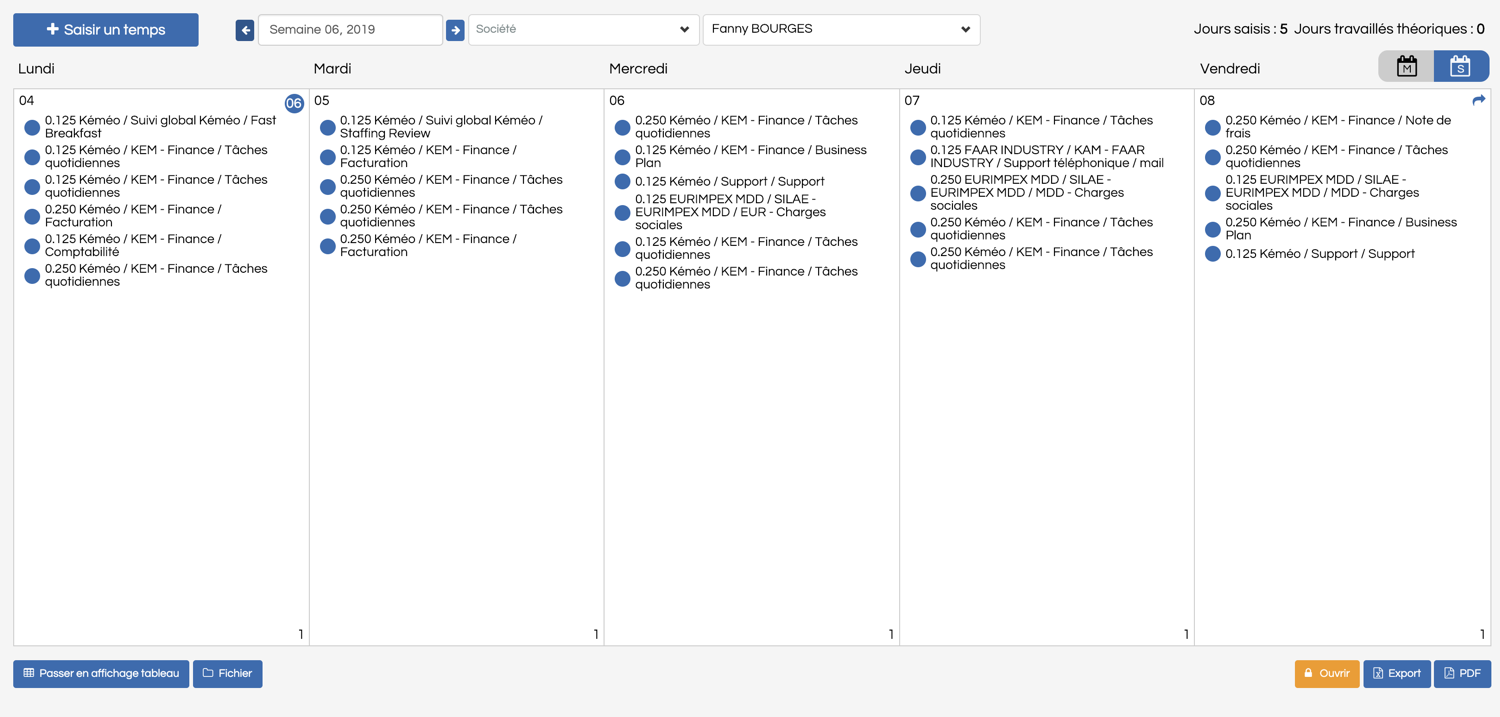This screenshot has height=717, width=1500.
Task: Click Vendredi day header
Action: click(1230, 69)
